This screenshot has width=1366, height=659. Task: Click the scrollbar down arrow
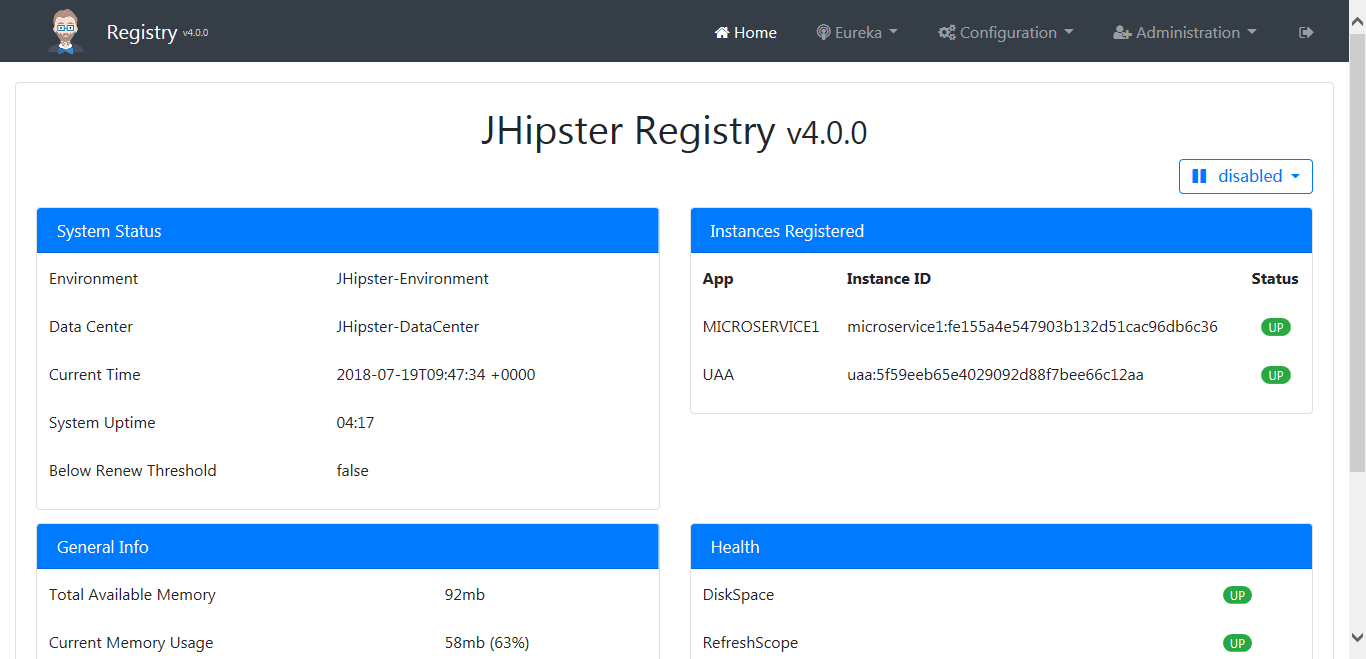[x=1357, y=636]
